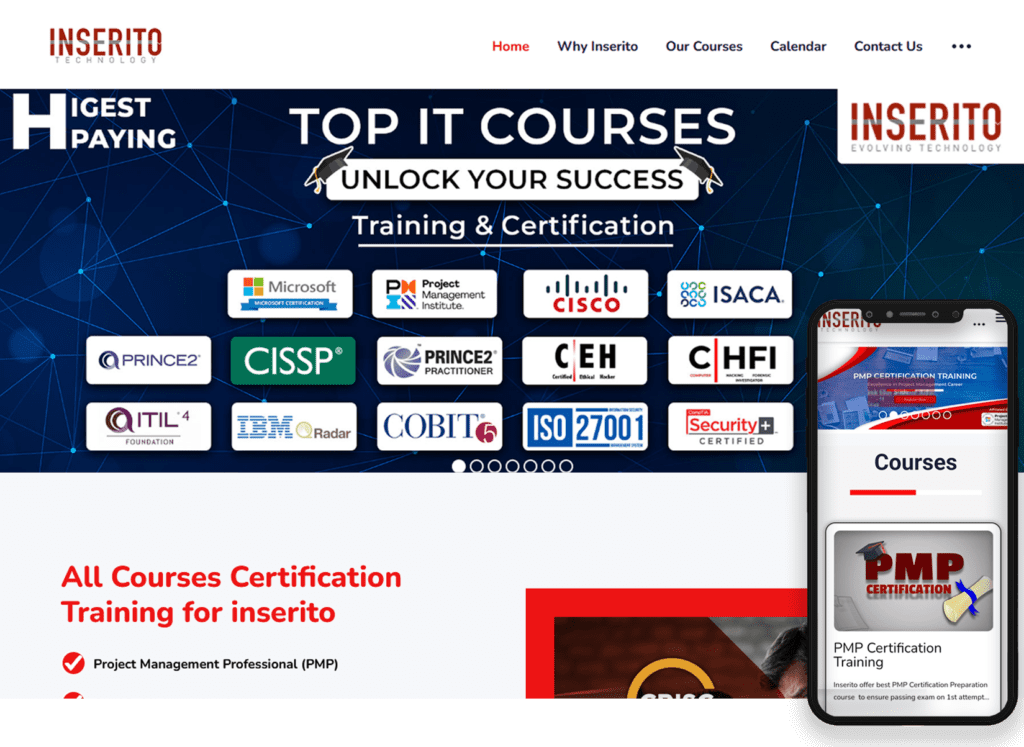This screenshot has height=747, width=1024.
Task: Click red checkmark beside Project Management Professional
Action: [x=73, y=663]
